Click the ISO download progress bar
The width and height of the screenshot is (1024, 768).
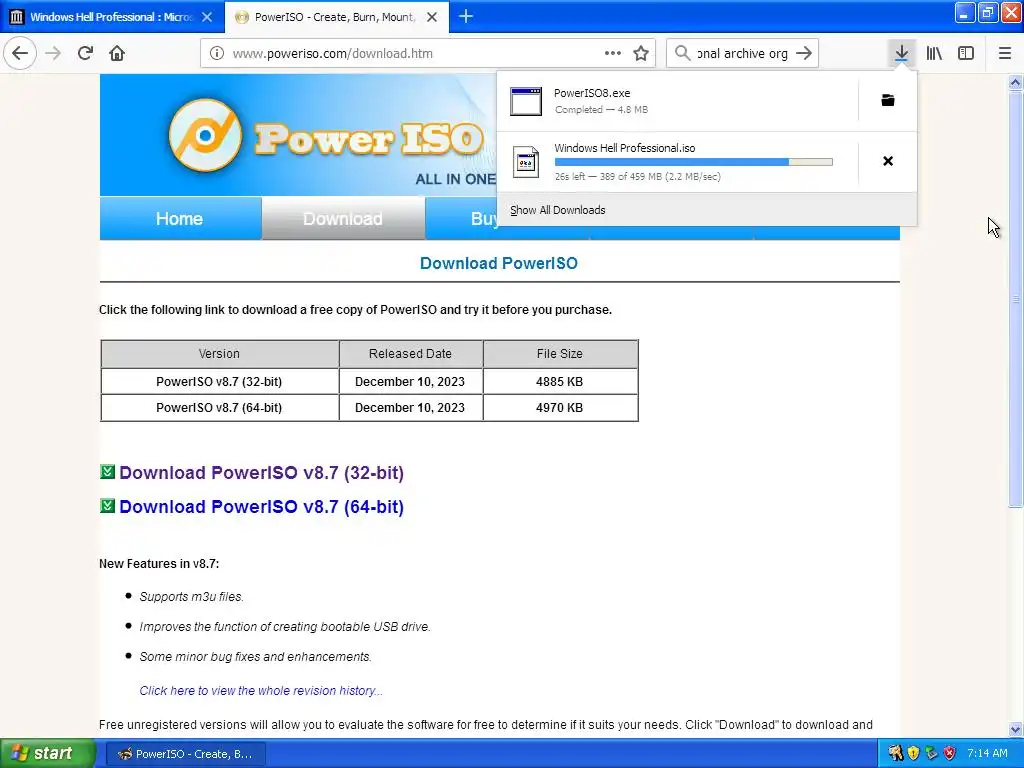694,162
